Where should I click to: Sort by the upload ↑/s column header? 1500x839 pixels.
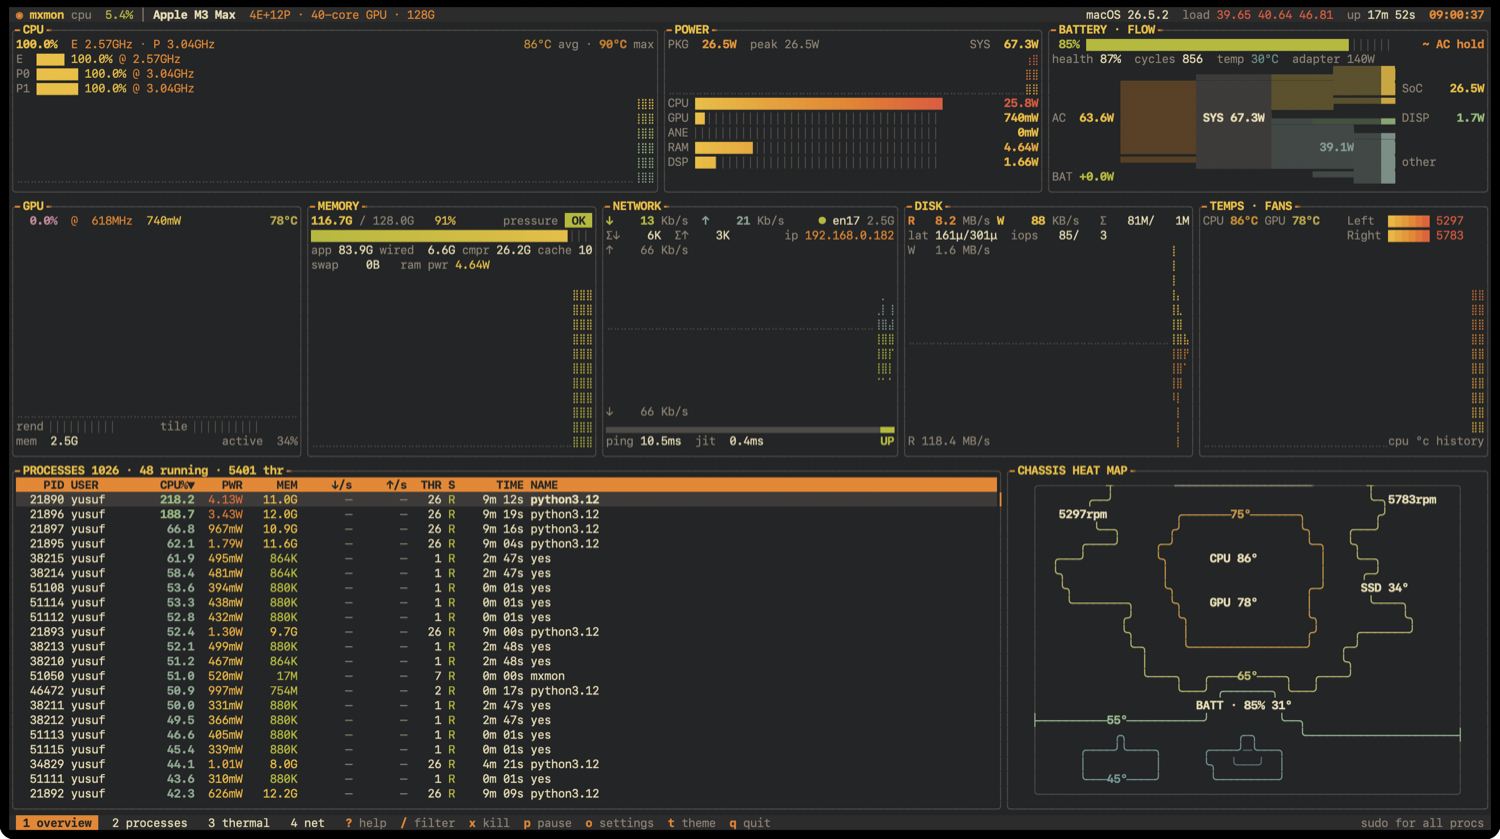(396, 485)
